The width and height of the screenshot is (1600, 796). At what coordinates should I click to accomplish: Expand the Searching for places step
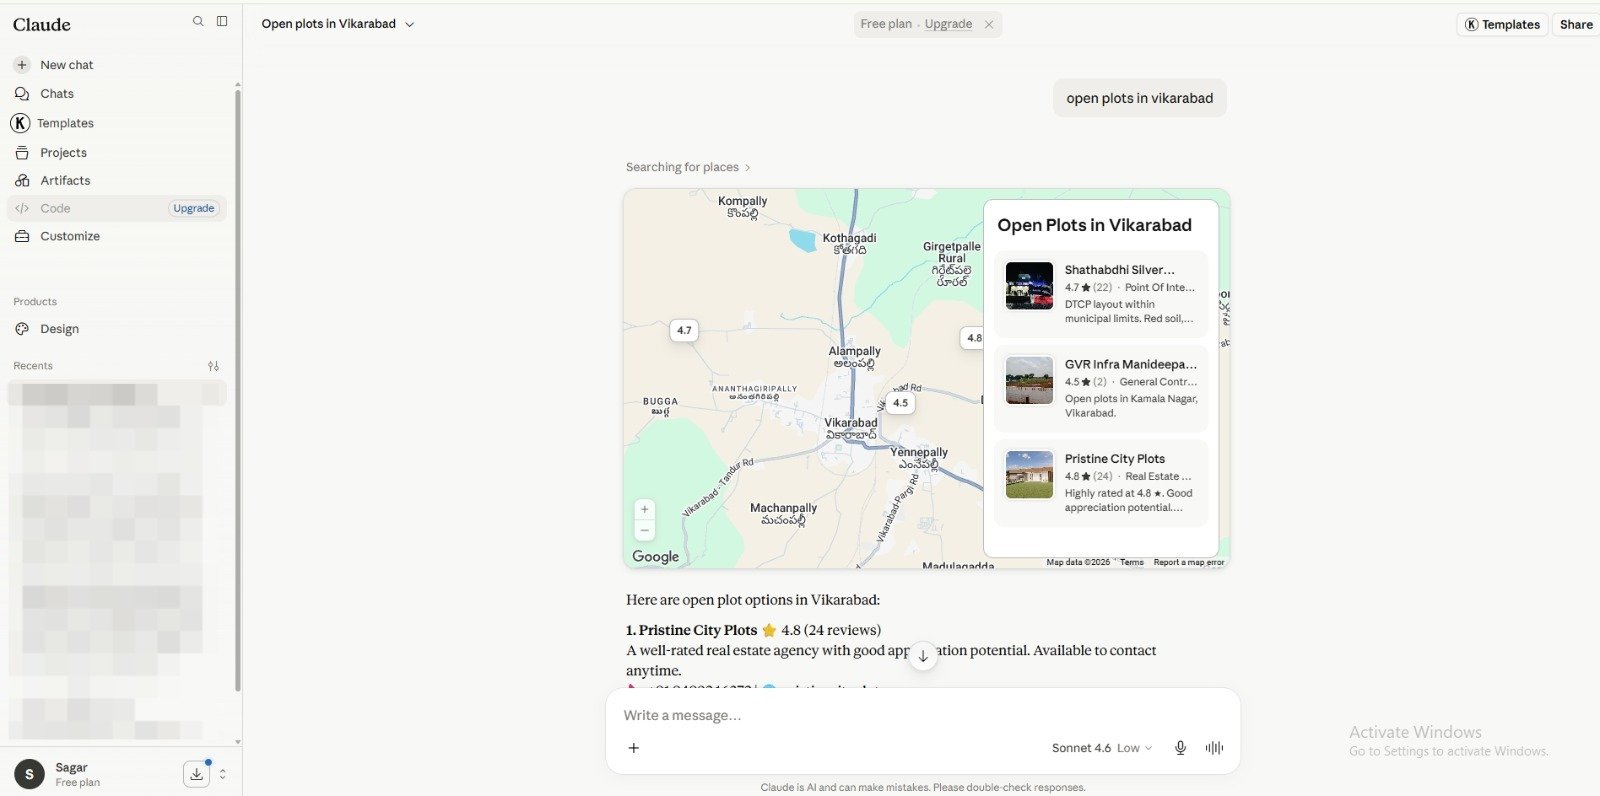click(x=688, y=167)
